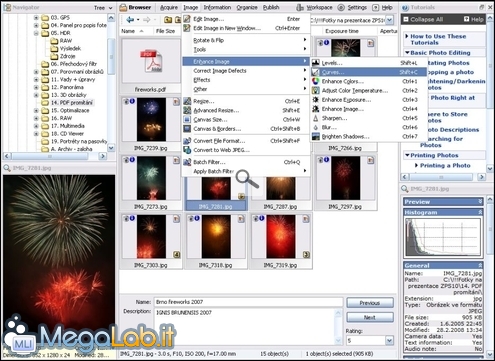Click the Levels icon in Enhance submenu
The width and height of the screenshot is (495, 361).
[315, 63]
